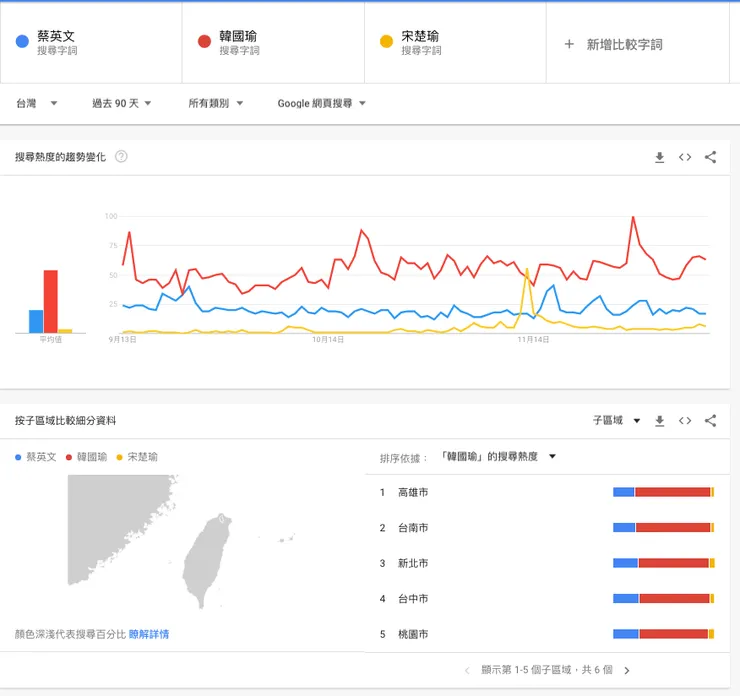This screenshot has width=740, height=696.
Task: Click the blue 蔡英文 color dot
Action: click(x=22, y=42)
